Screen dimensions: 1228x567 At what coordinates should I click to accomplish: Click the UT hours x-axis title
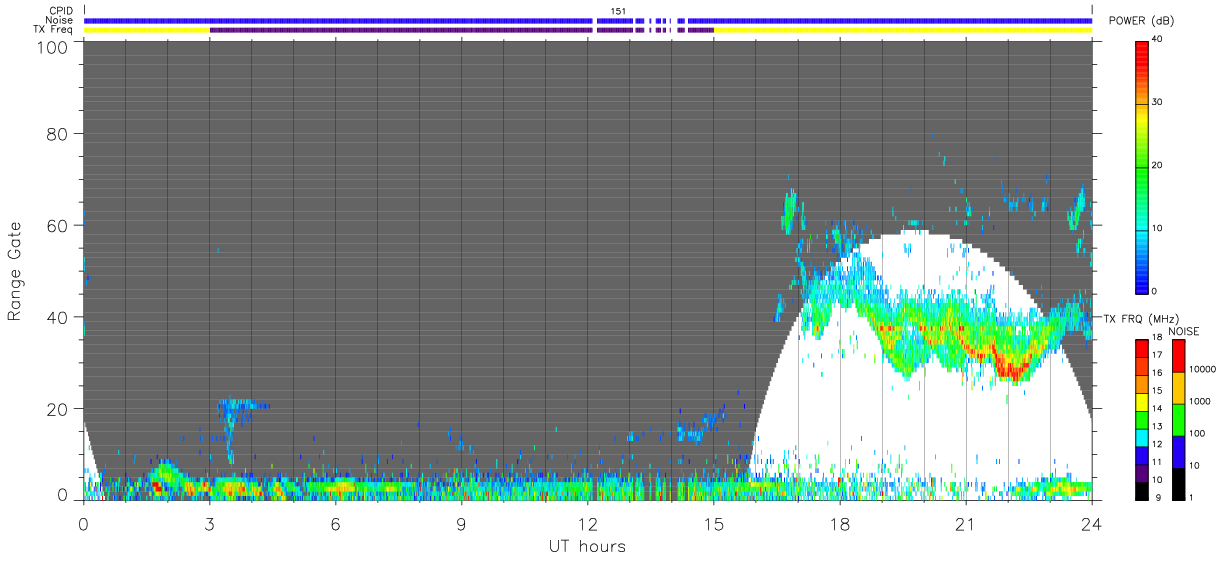[x=587, y=546]
